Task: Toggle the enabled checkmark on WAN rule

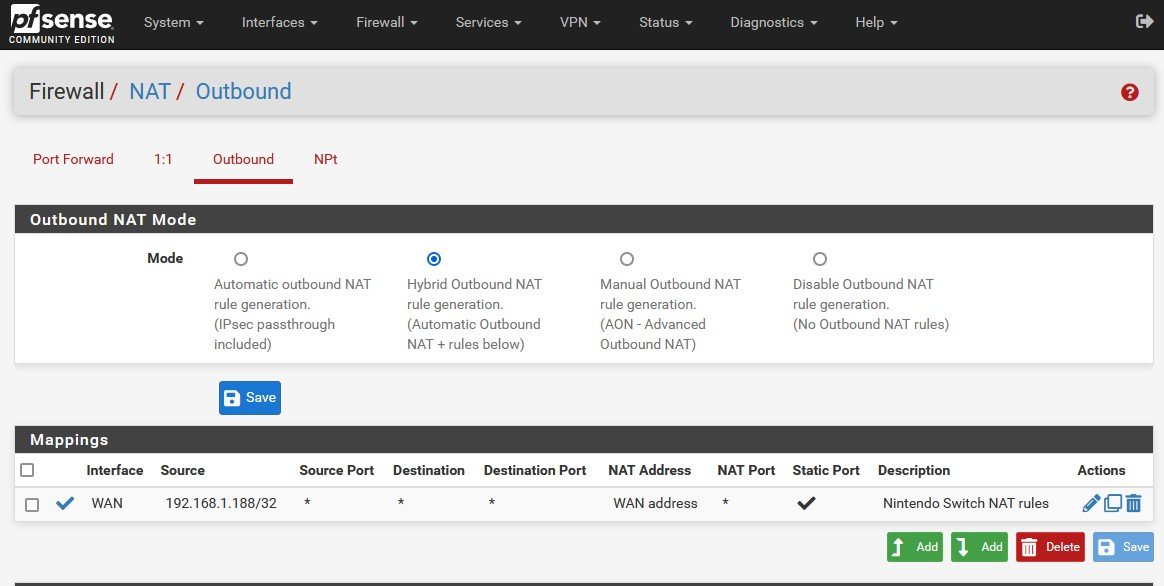Action: pos(65,503)
